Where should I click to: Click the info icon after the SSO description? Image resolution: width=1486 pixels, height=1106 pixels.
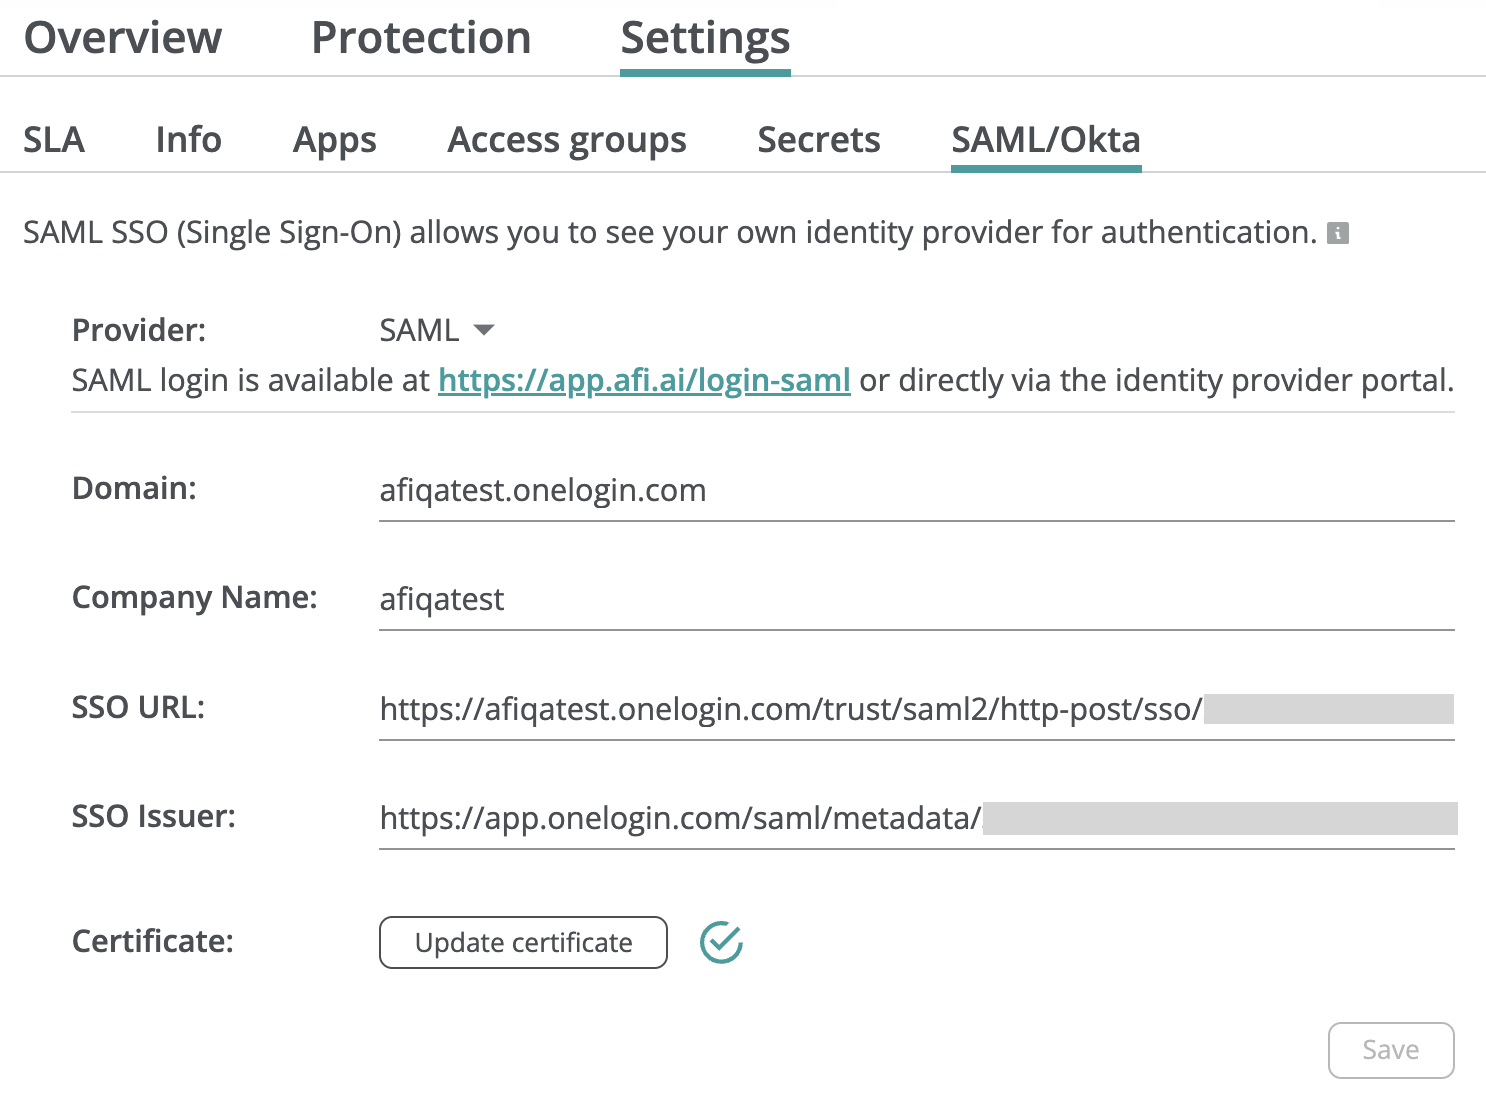[1337, 233]
